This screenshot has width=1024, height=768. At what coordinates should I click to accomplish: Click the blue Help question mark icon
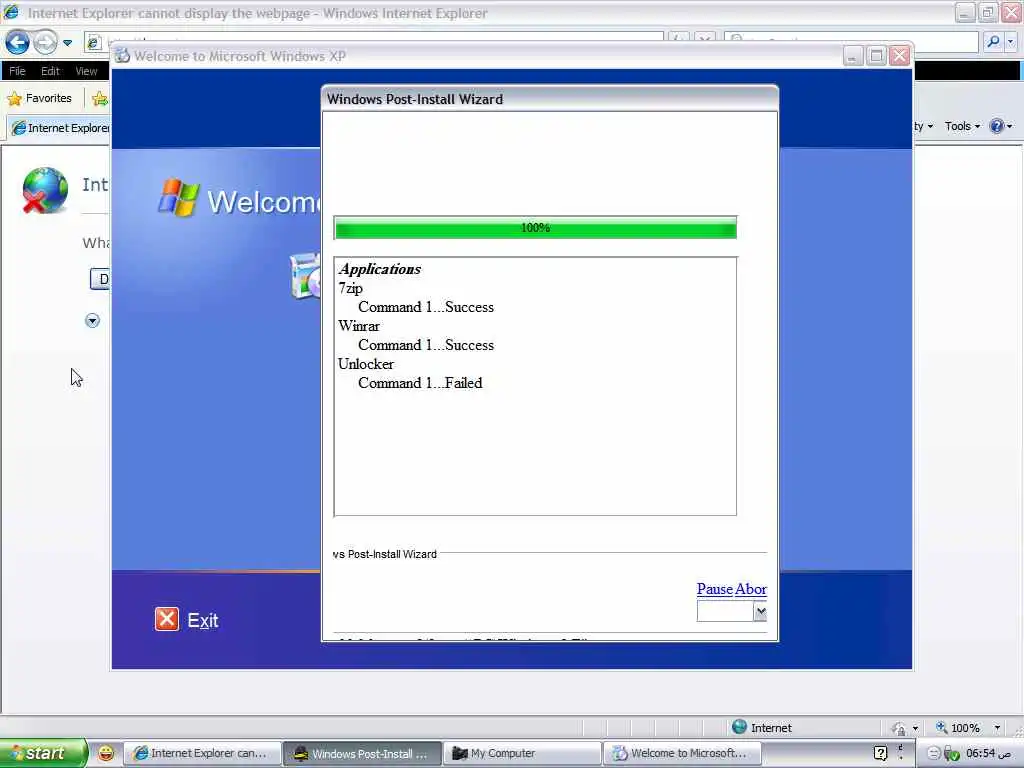[997, 126]
